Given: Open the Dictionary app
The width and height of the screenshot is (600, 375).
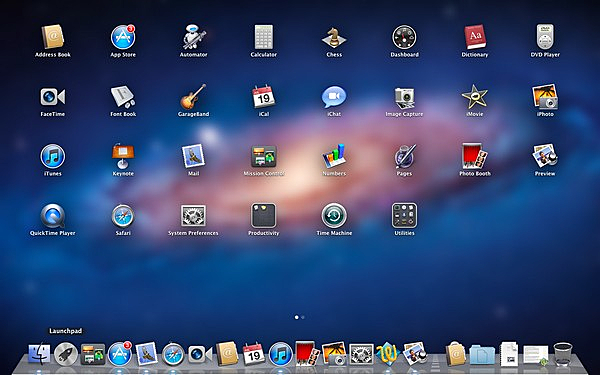Looking at the screenshot, I should click(x=474, y=37).
